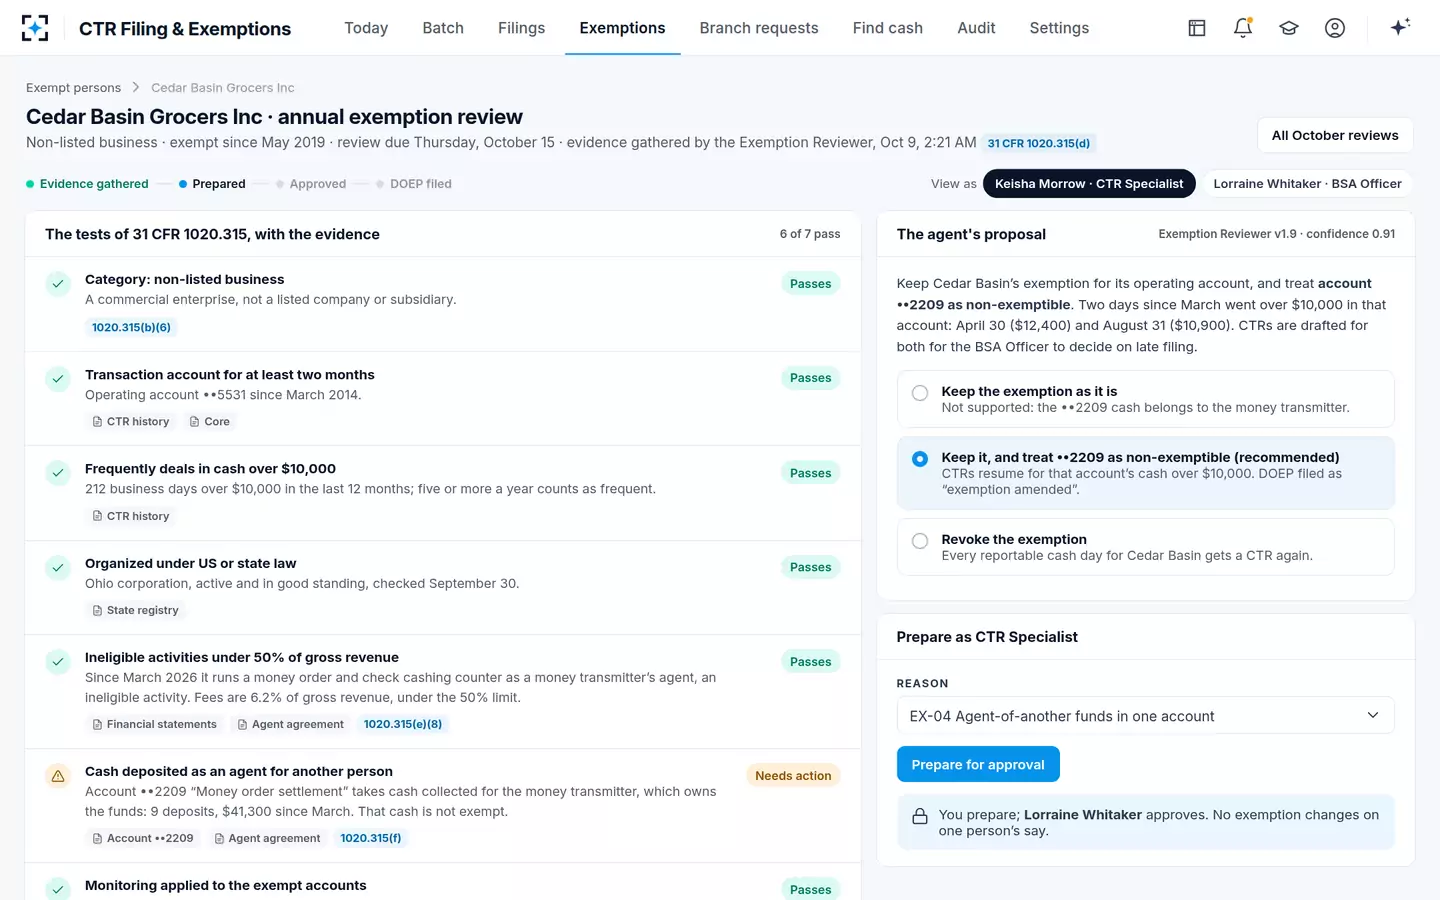Open the 1020.315(e)(8) citation link
Viewport: 1440px width, 900px height.
point(403,724)
